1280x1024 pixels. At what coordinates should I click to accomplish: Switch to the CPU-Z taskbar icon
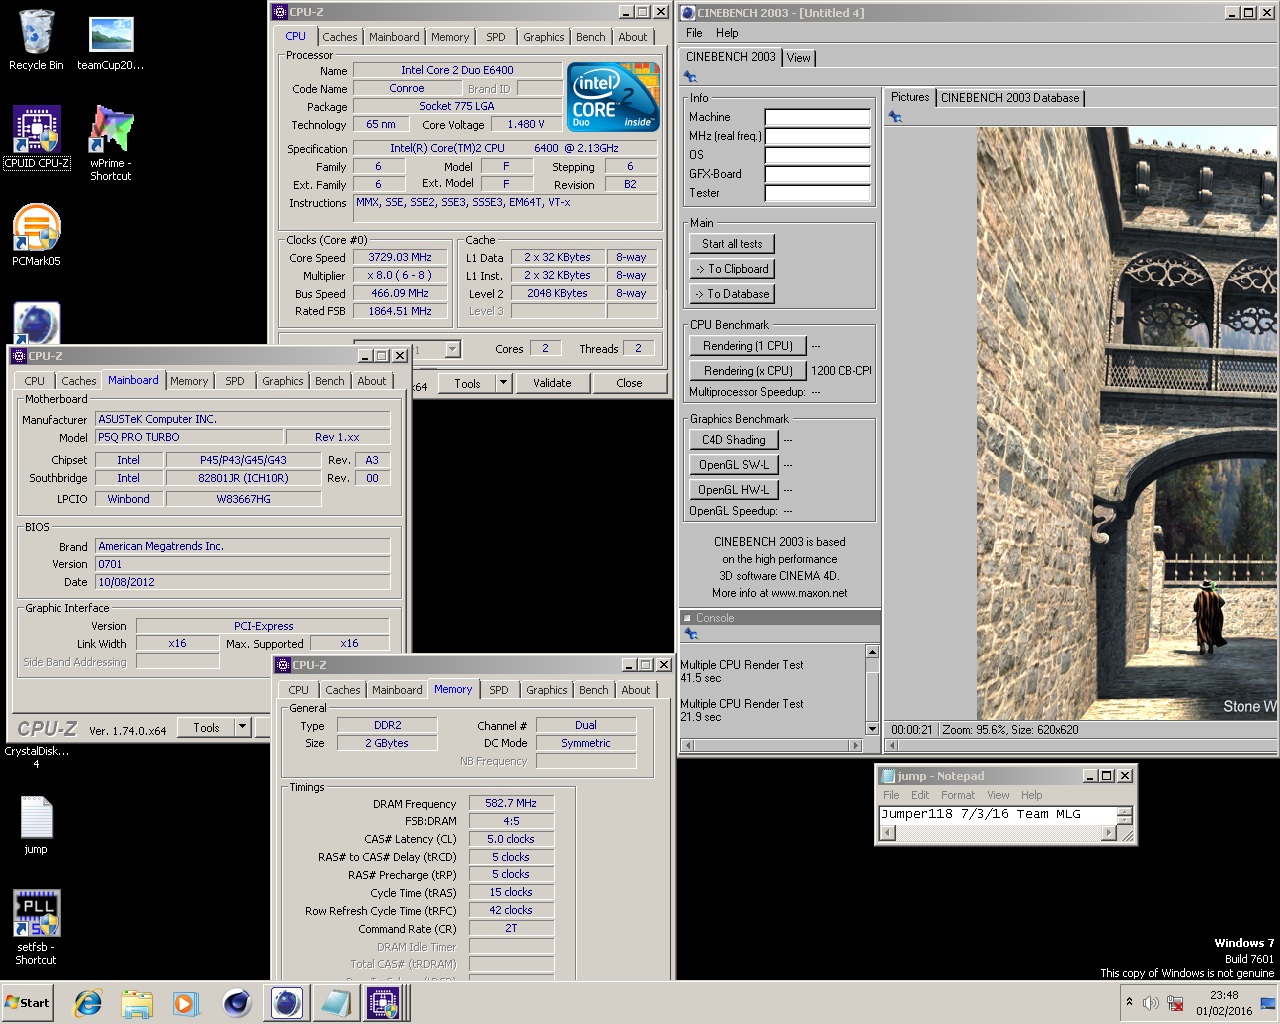coord(384,1003)
